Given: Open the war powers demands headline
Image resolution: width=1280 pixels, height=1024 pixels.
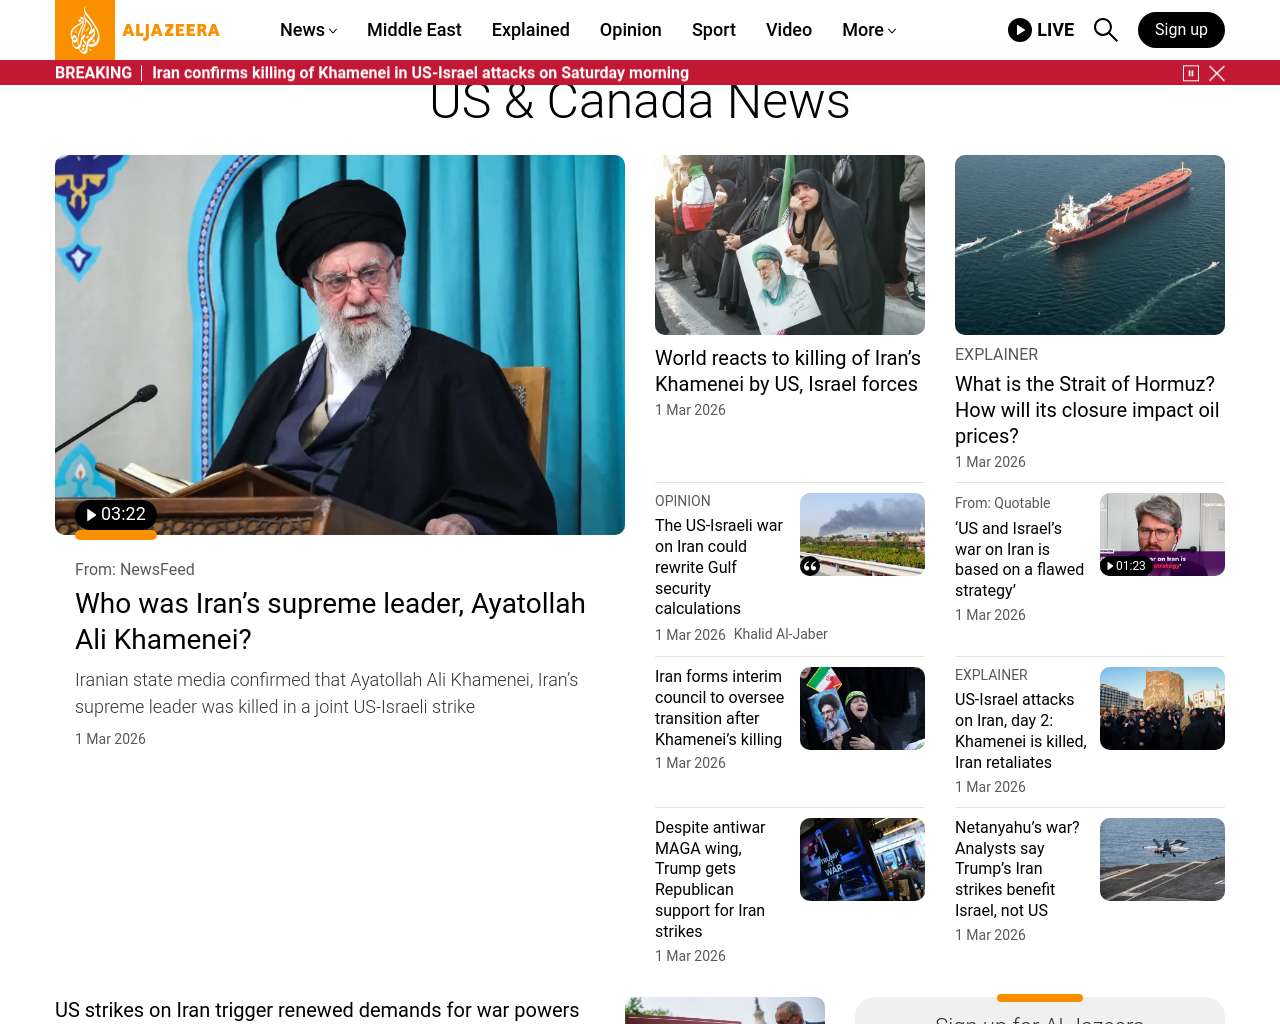Looking at the screenshot, I should pyautogui.click(x=317, y=1010).
